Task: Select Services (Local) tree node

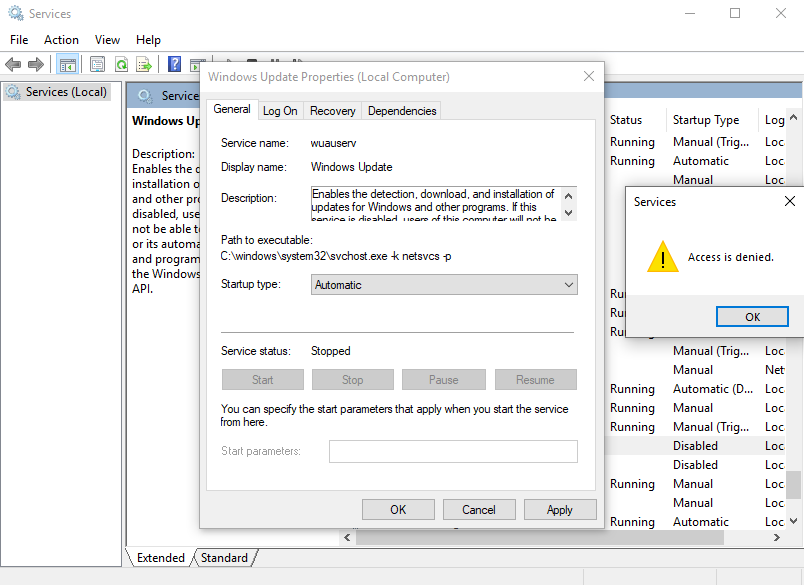Action: click(x=57, y=92)
